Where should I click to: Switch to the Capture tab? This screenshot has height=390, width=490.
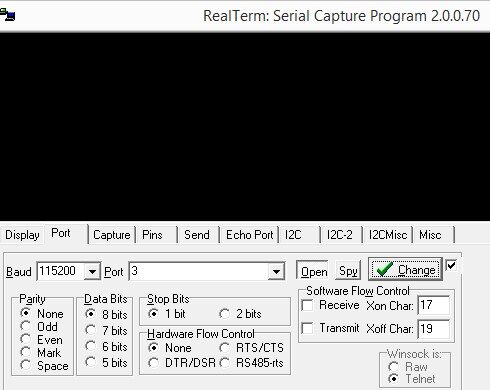(112, 235)
